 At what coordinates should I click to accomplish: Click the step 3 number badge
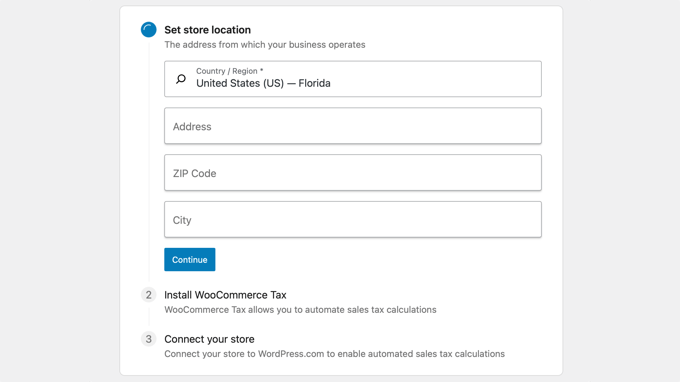pyautogui.click(x=148, y=339)
